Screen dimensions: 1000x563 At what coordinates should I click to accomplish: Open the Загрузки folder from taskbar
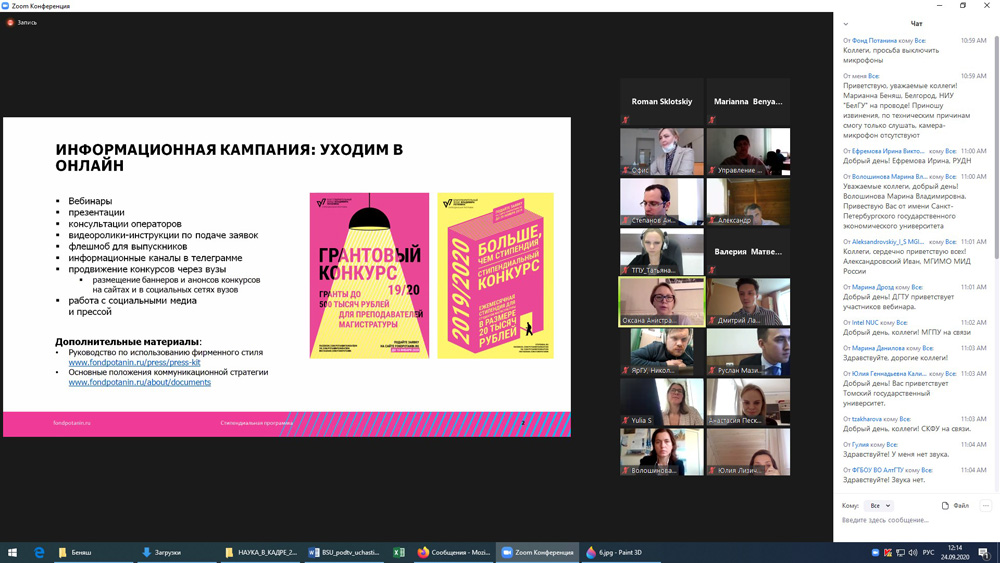(161, 552)
